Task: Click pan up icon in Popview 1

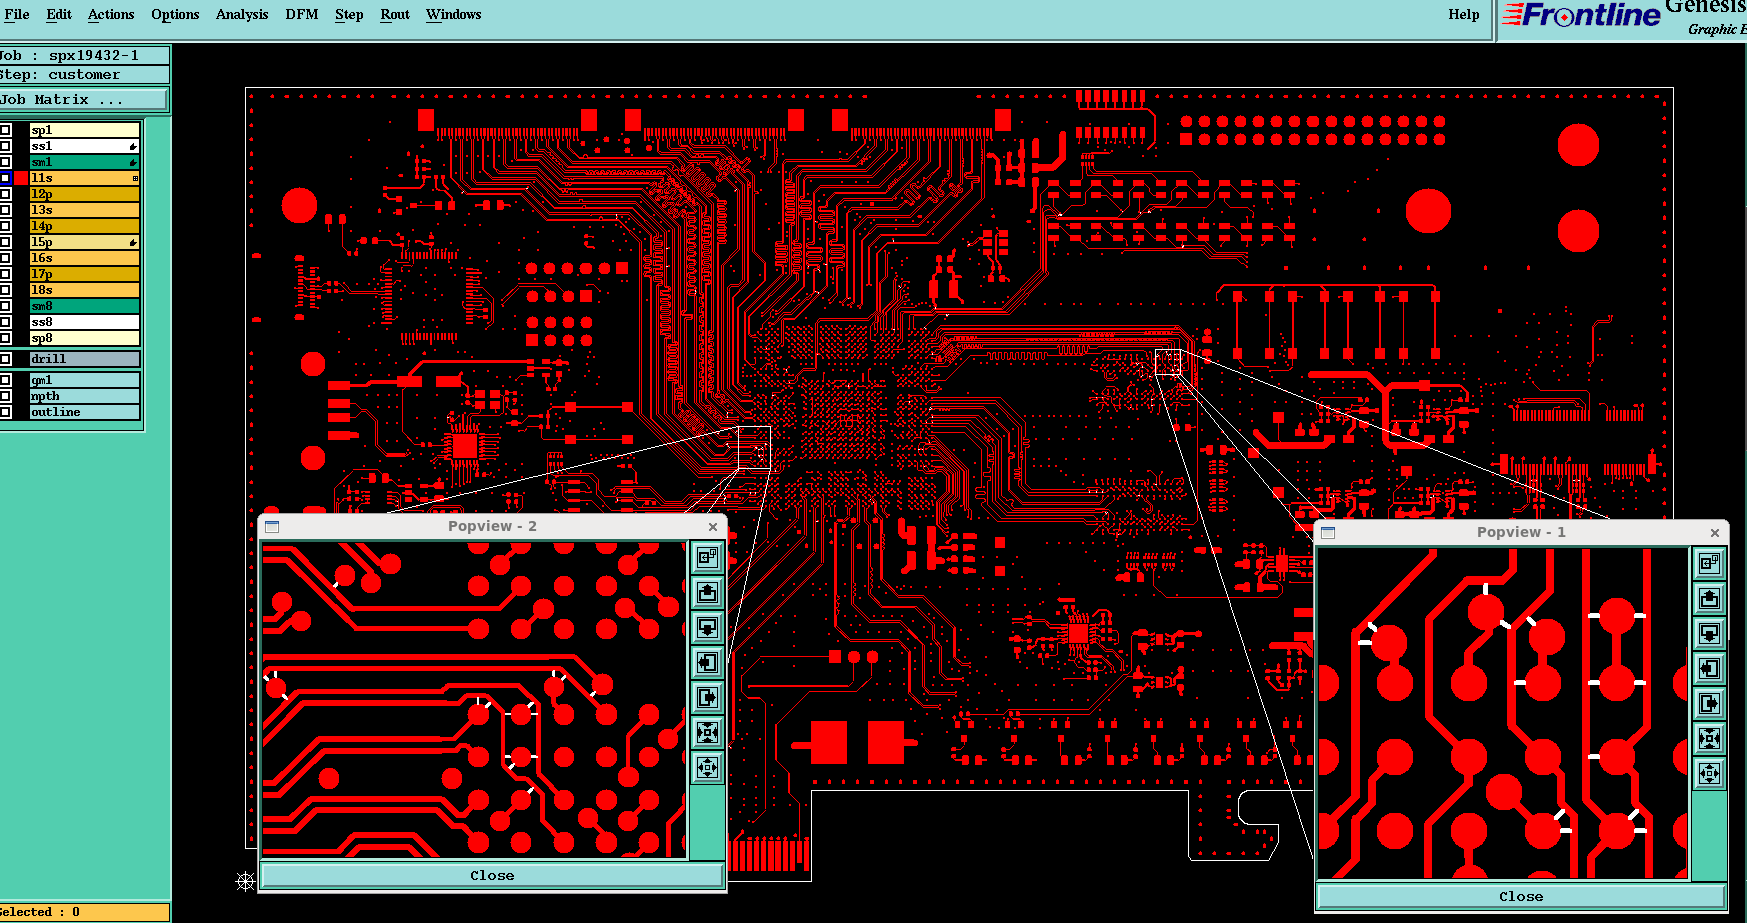Action: [1709, 599]
